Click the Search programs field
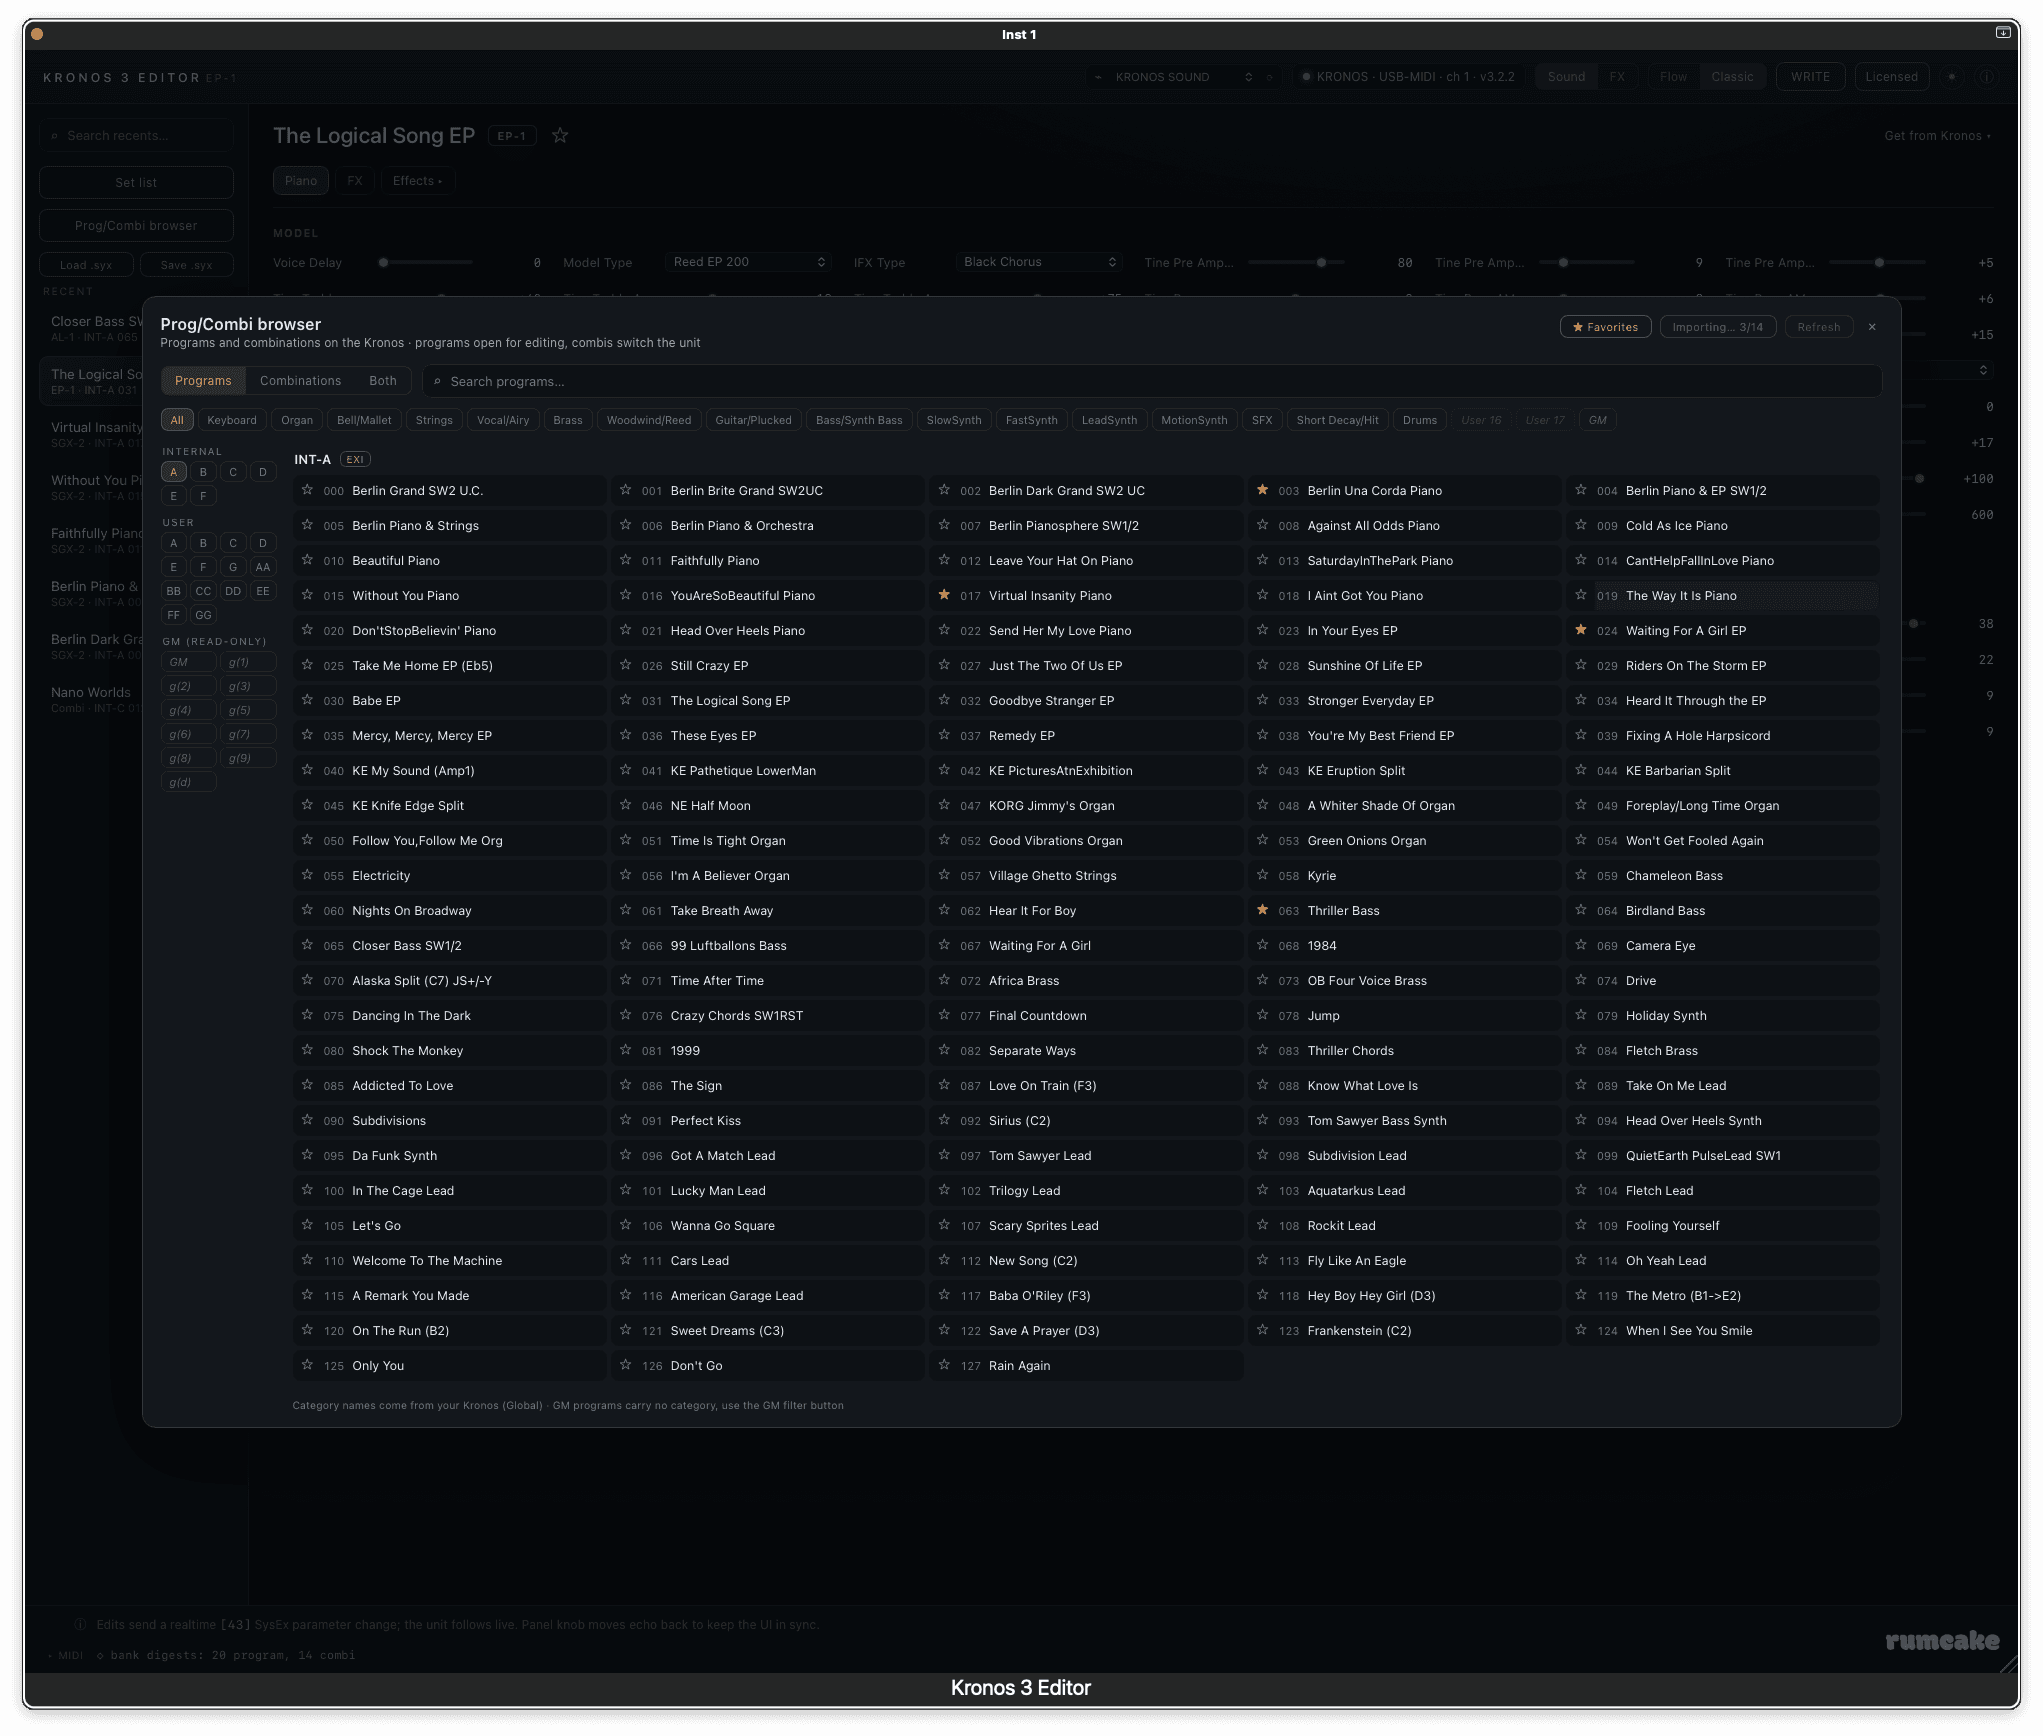 pos(1152,381)
